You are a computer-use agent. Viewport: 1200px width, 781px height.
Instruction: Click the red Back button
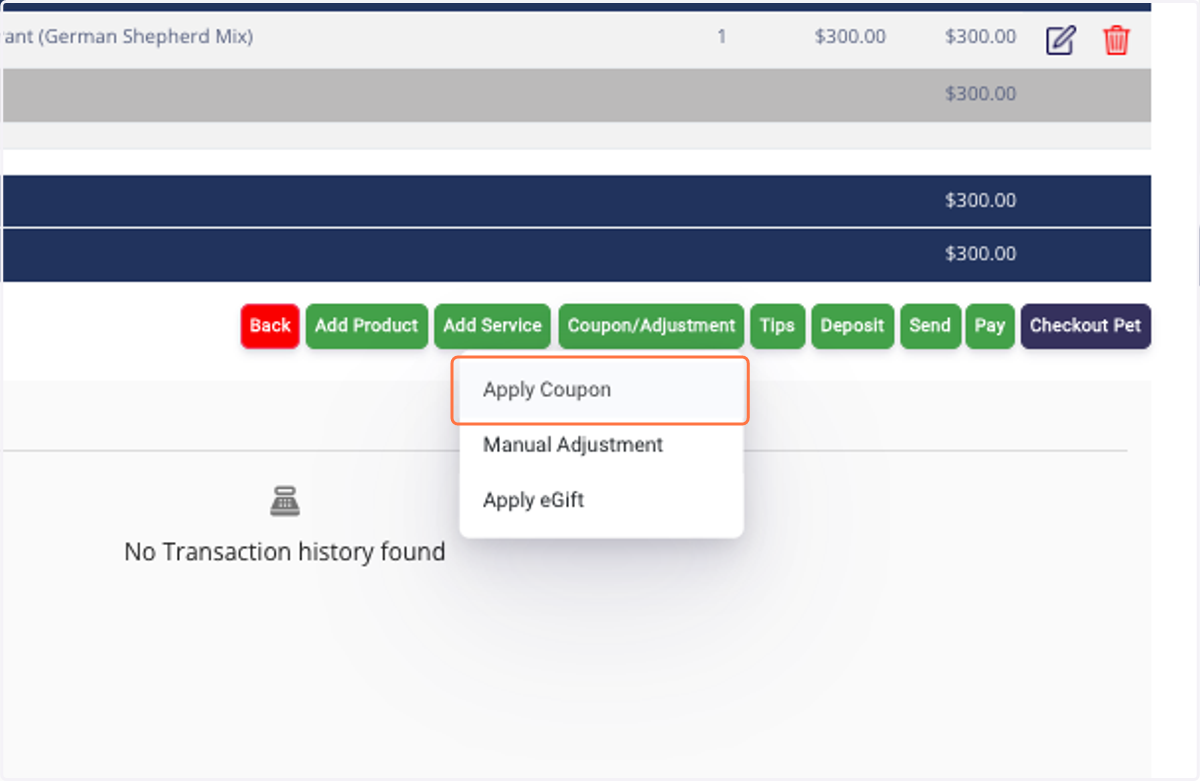pos(270,326)
